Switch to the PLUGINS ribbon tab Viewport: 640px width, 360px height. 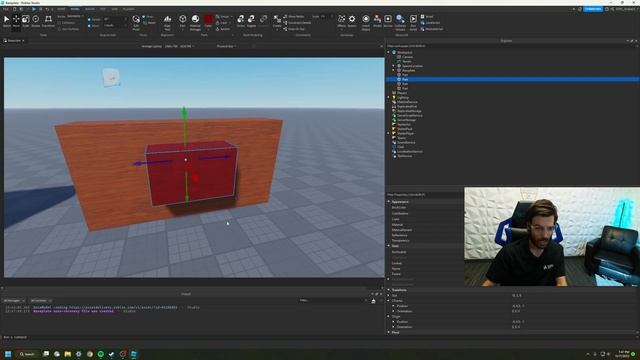[x=129, y=9]
